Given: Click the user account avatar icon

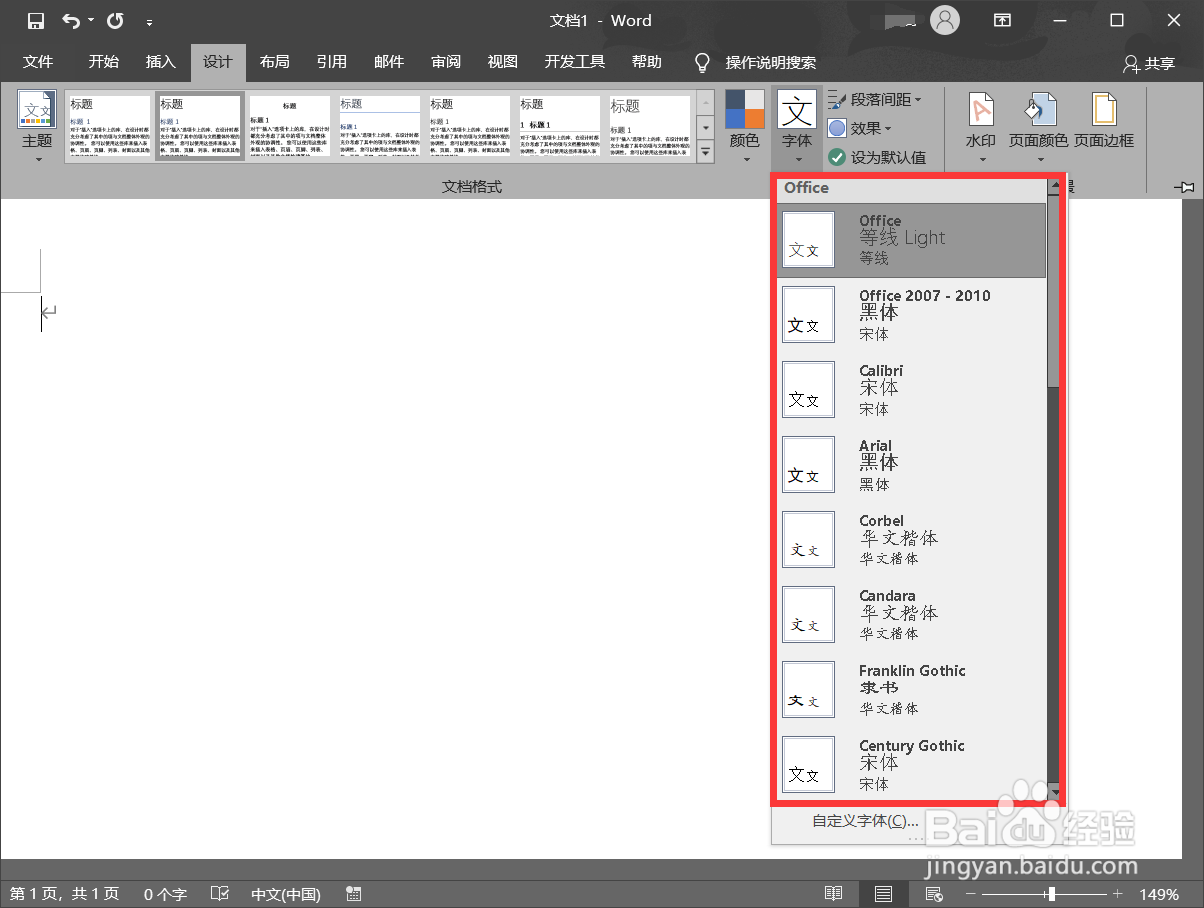Looking at the screenshot, I should (x=944, y=20).
